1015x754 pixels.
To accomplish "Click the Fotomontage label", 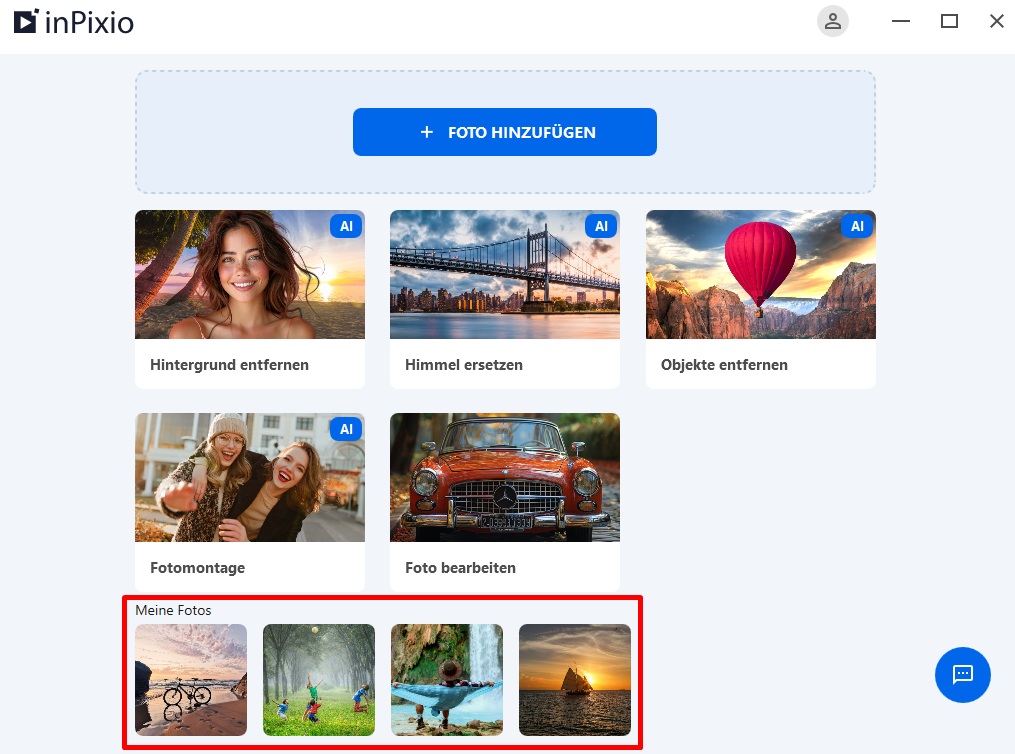I will pos(197,568).
